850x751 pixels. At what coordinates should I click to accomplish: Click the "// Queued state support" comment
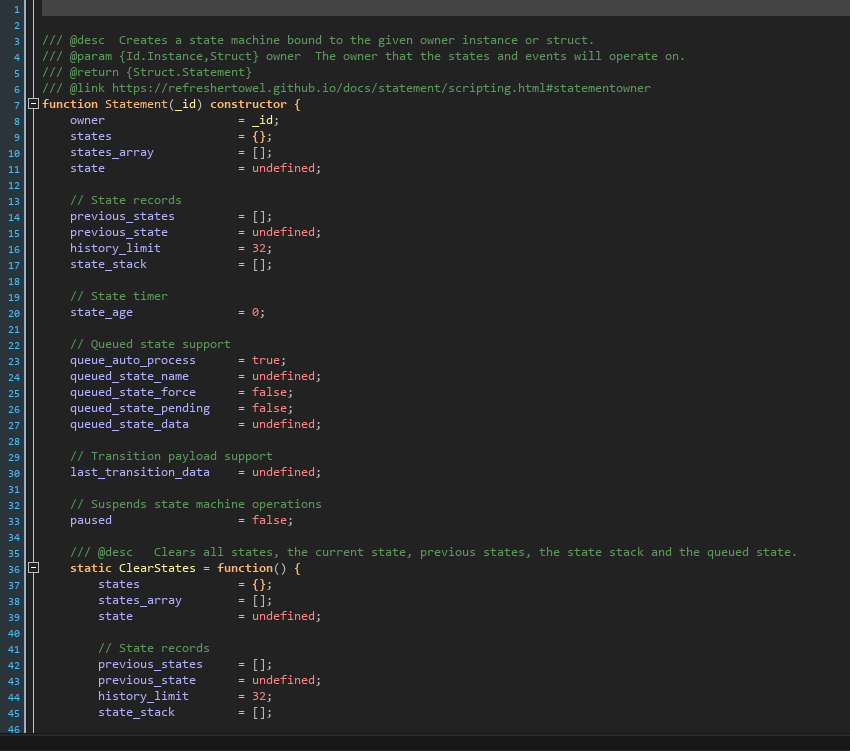click(x=150, y=344)
